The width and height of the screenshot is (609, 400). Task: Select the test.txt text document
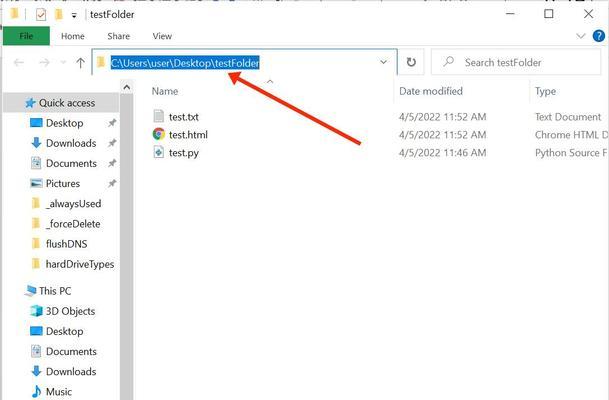(x=183, y=117)
